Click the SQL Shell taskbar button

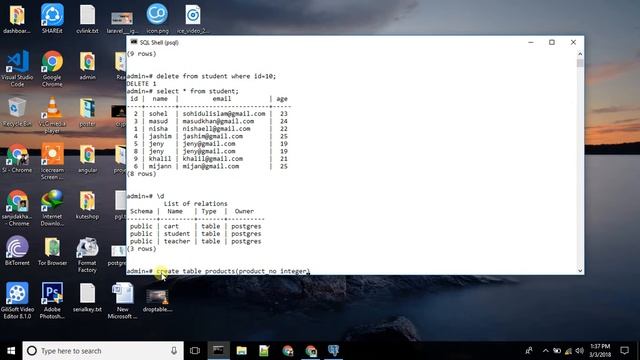218,351
